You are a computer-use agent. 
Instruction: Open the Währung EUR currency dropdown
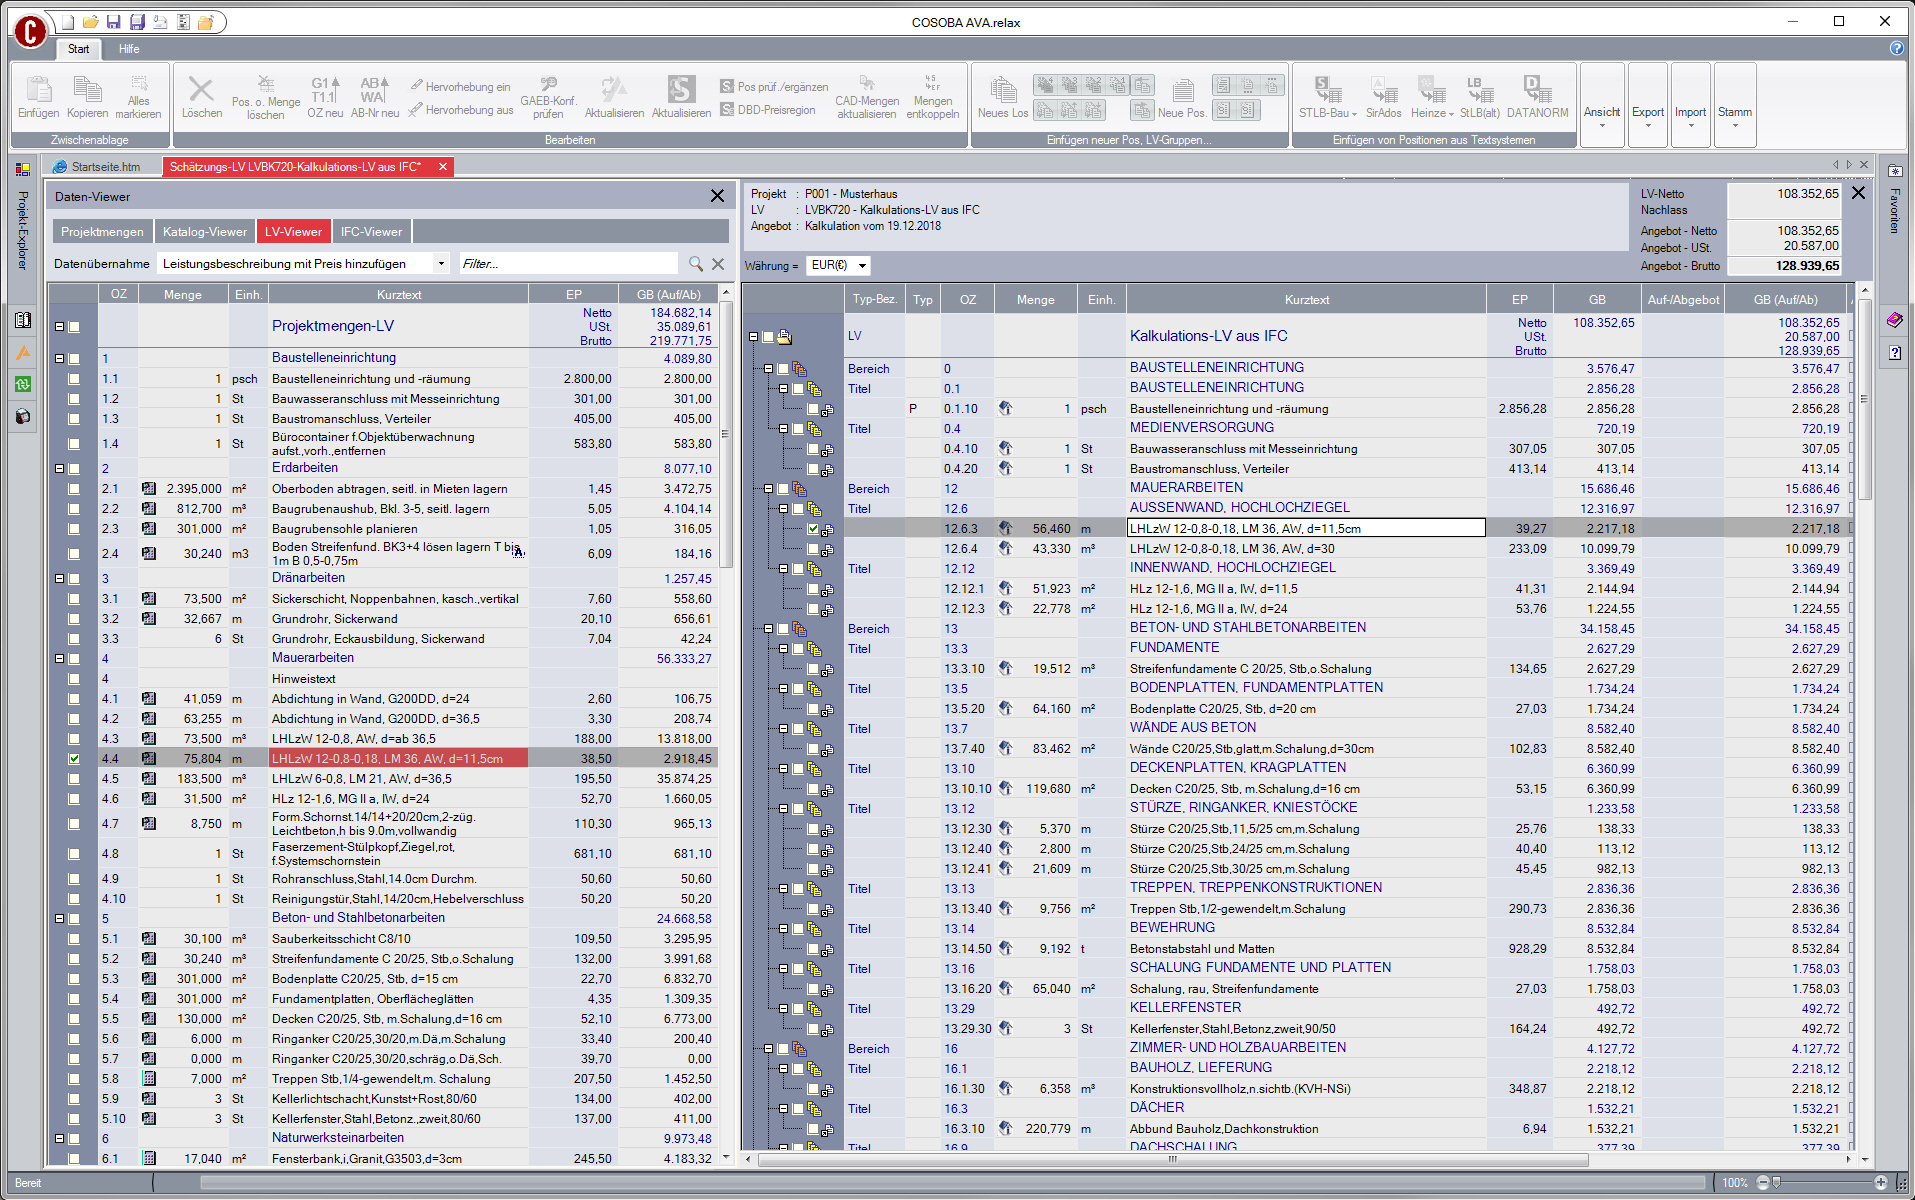point(862,266)
